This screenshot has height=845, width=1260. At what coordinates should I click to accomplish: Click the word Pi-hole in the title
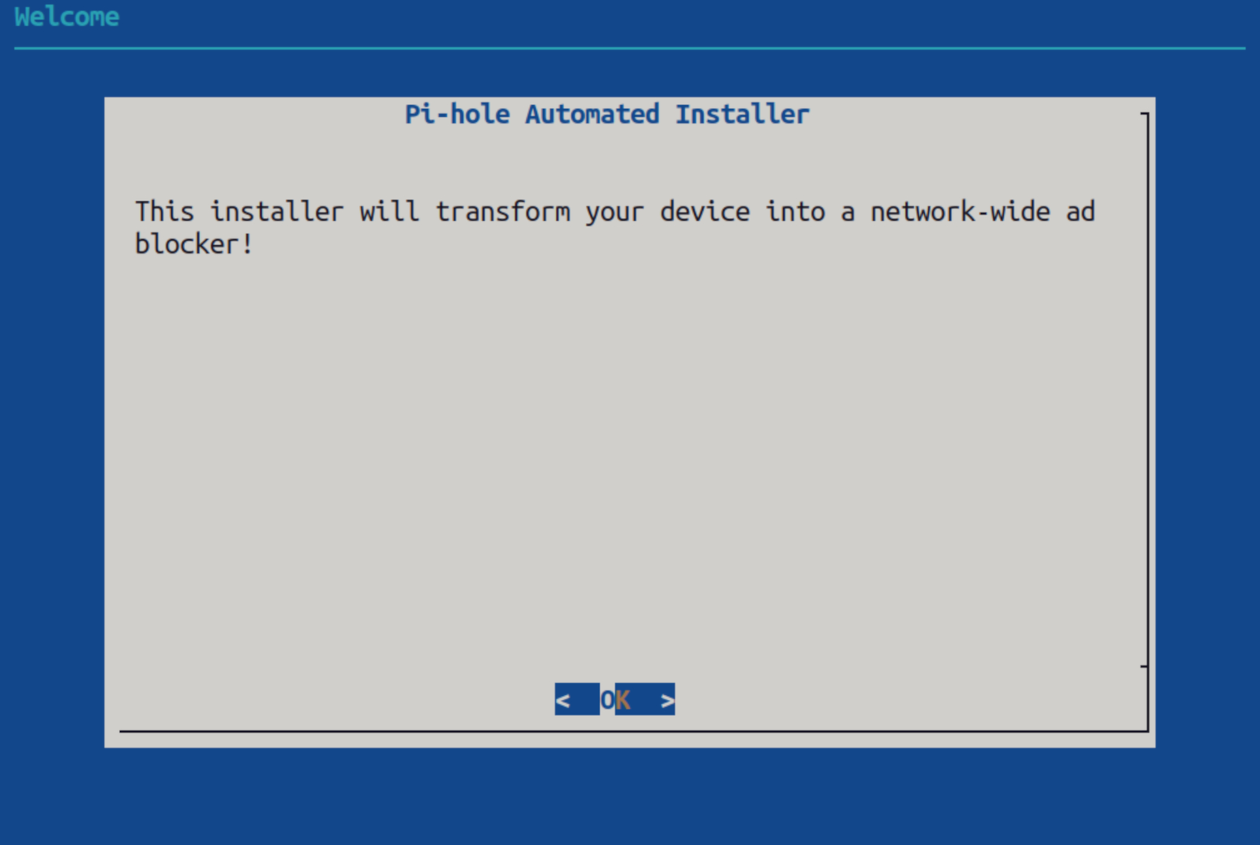point(457,114)
